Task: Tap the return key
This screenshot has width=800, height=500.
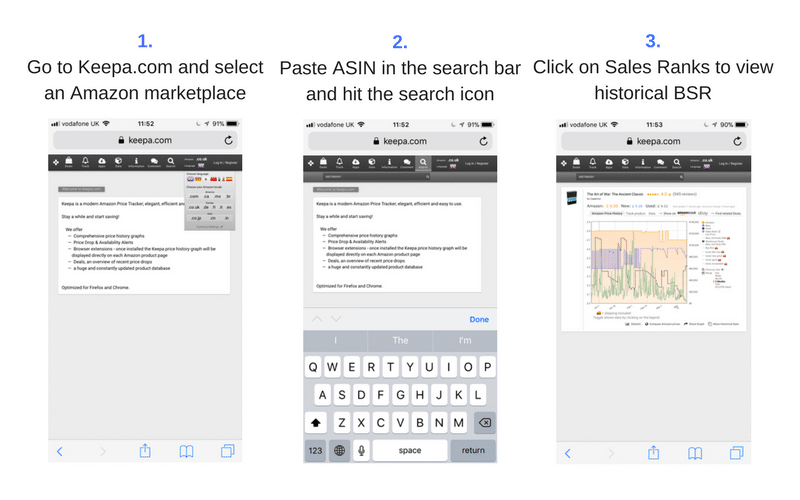Action: coord(473,450)
